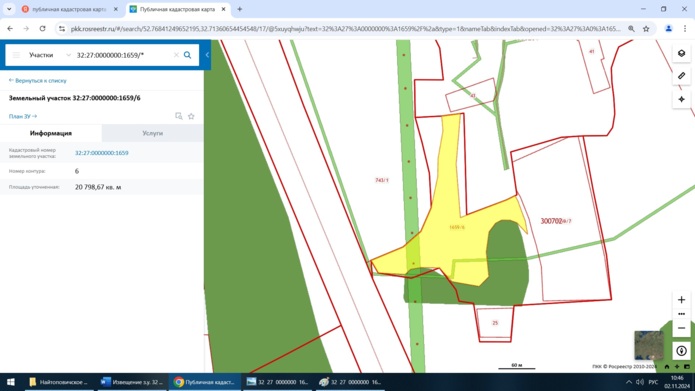Show hidden system tray icons
The height and width of the screenshot is (391, 695).
click(x=629, y=382)
